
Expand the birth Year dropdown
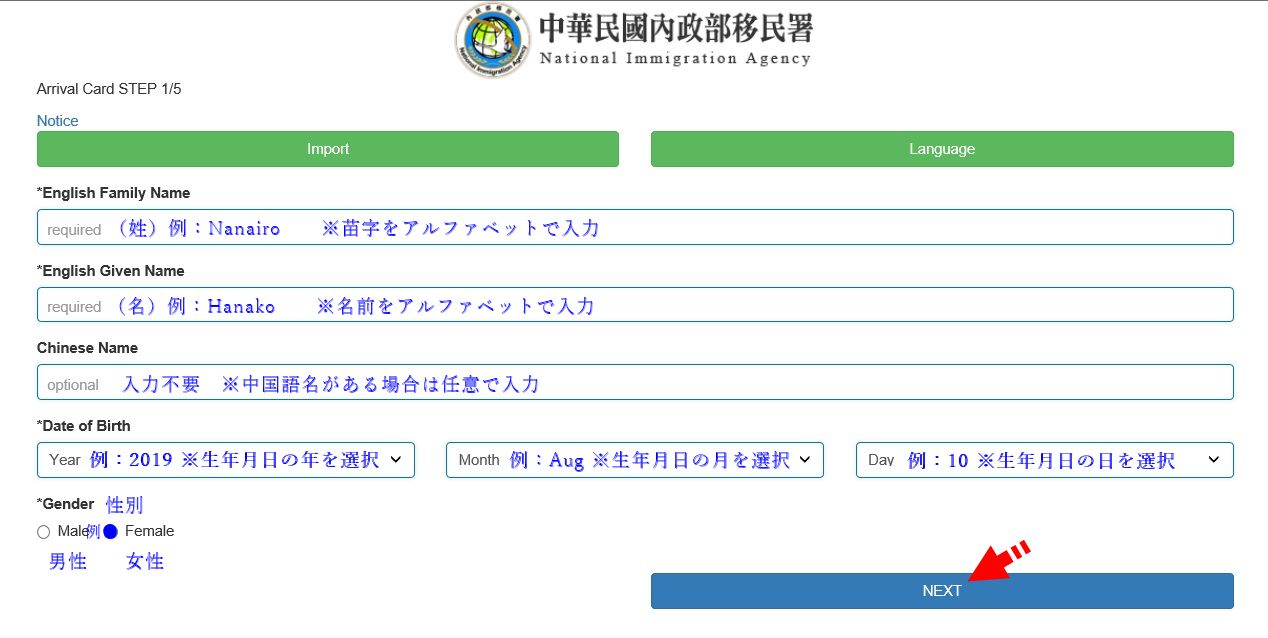pos(225,460)
